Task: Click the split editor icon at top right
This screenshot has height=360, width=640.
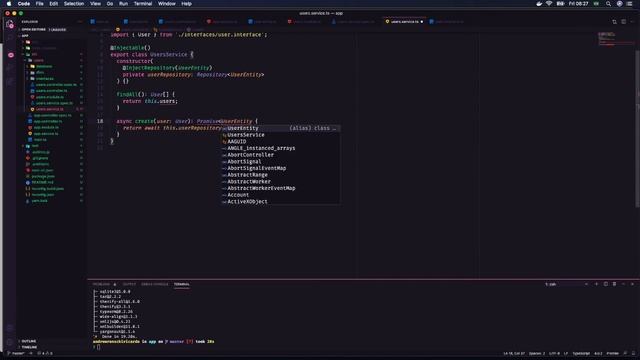Action: pyautogui.click(x=624, y=22)
